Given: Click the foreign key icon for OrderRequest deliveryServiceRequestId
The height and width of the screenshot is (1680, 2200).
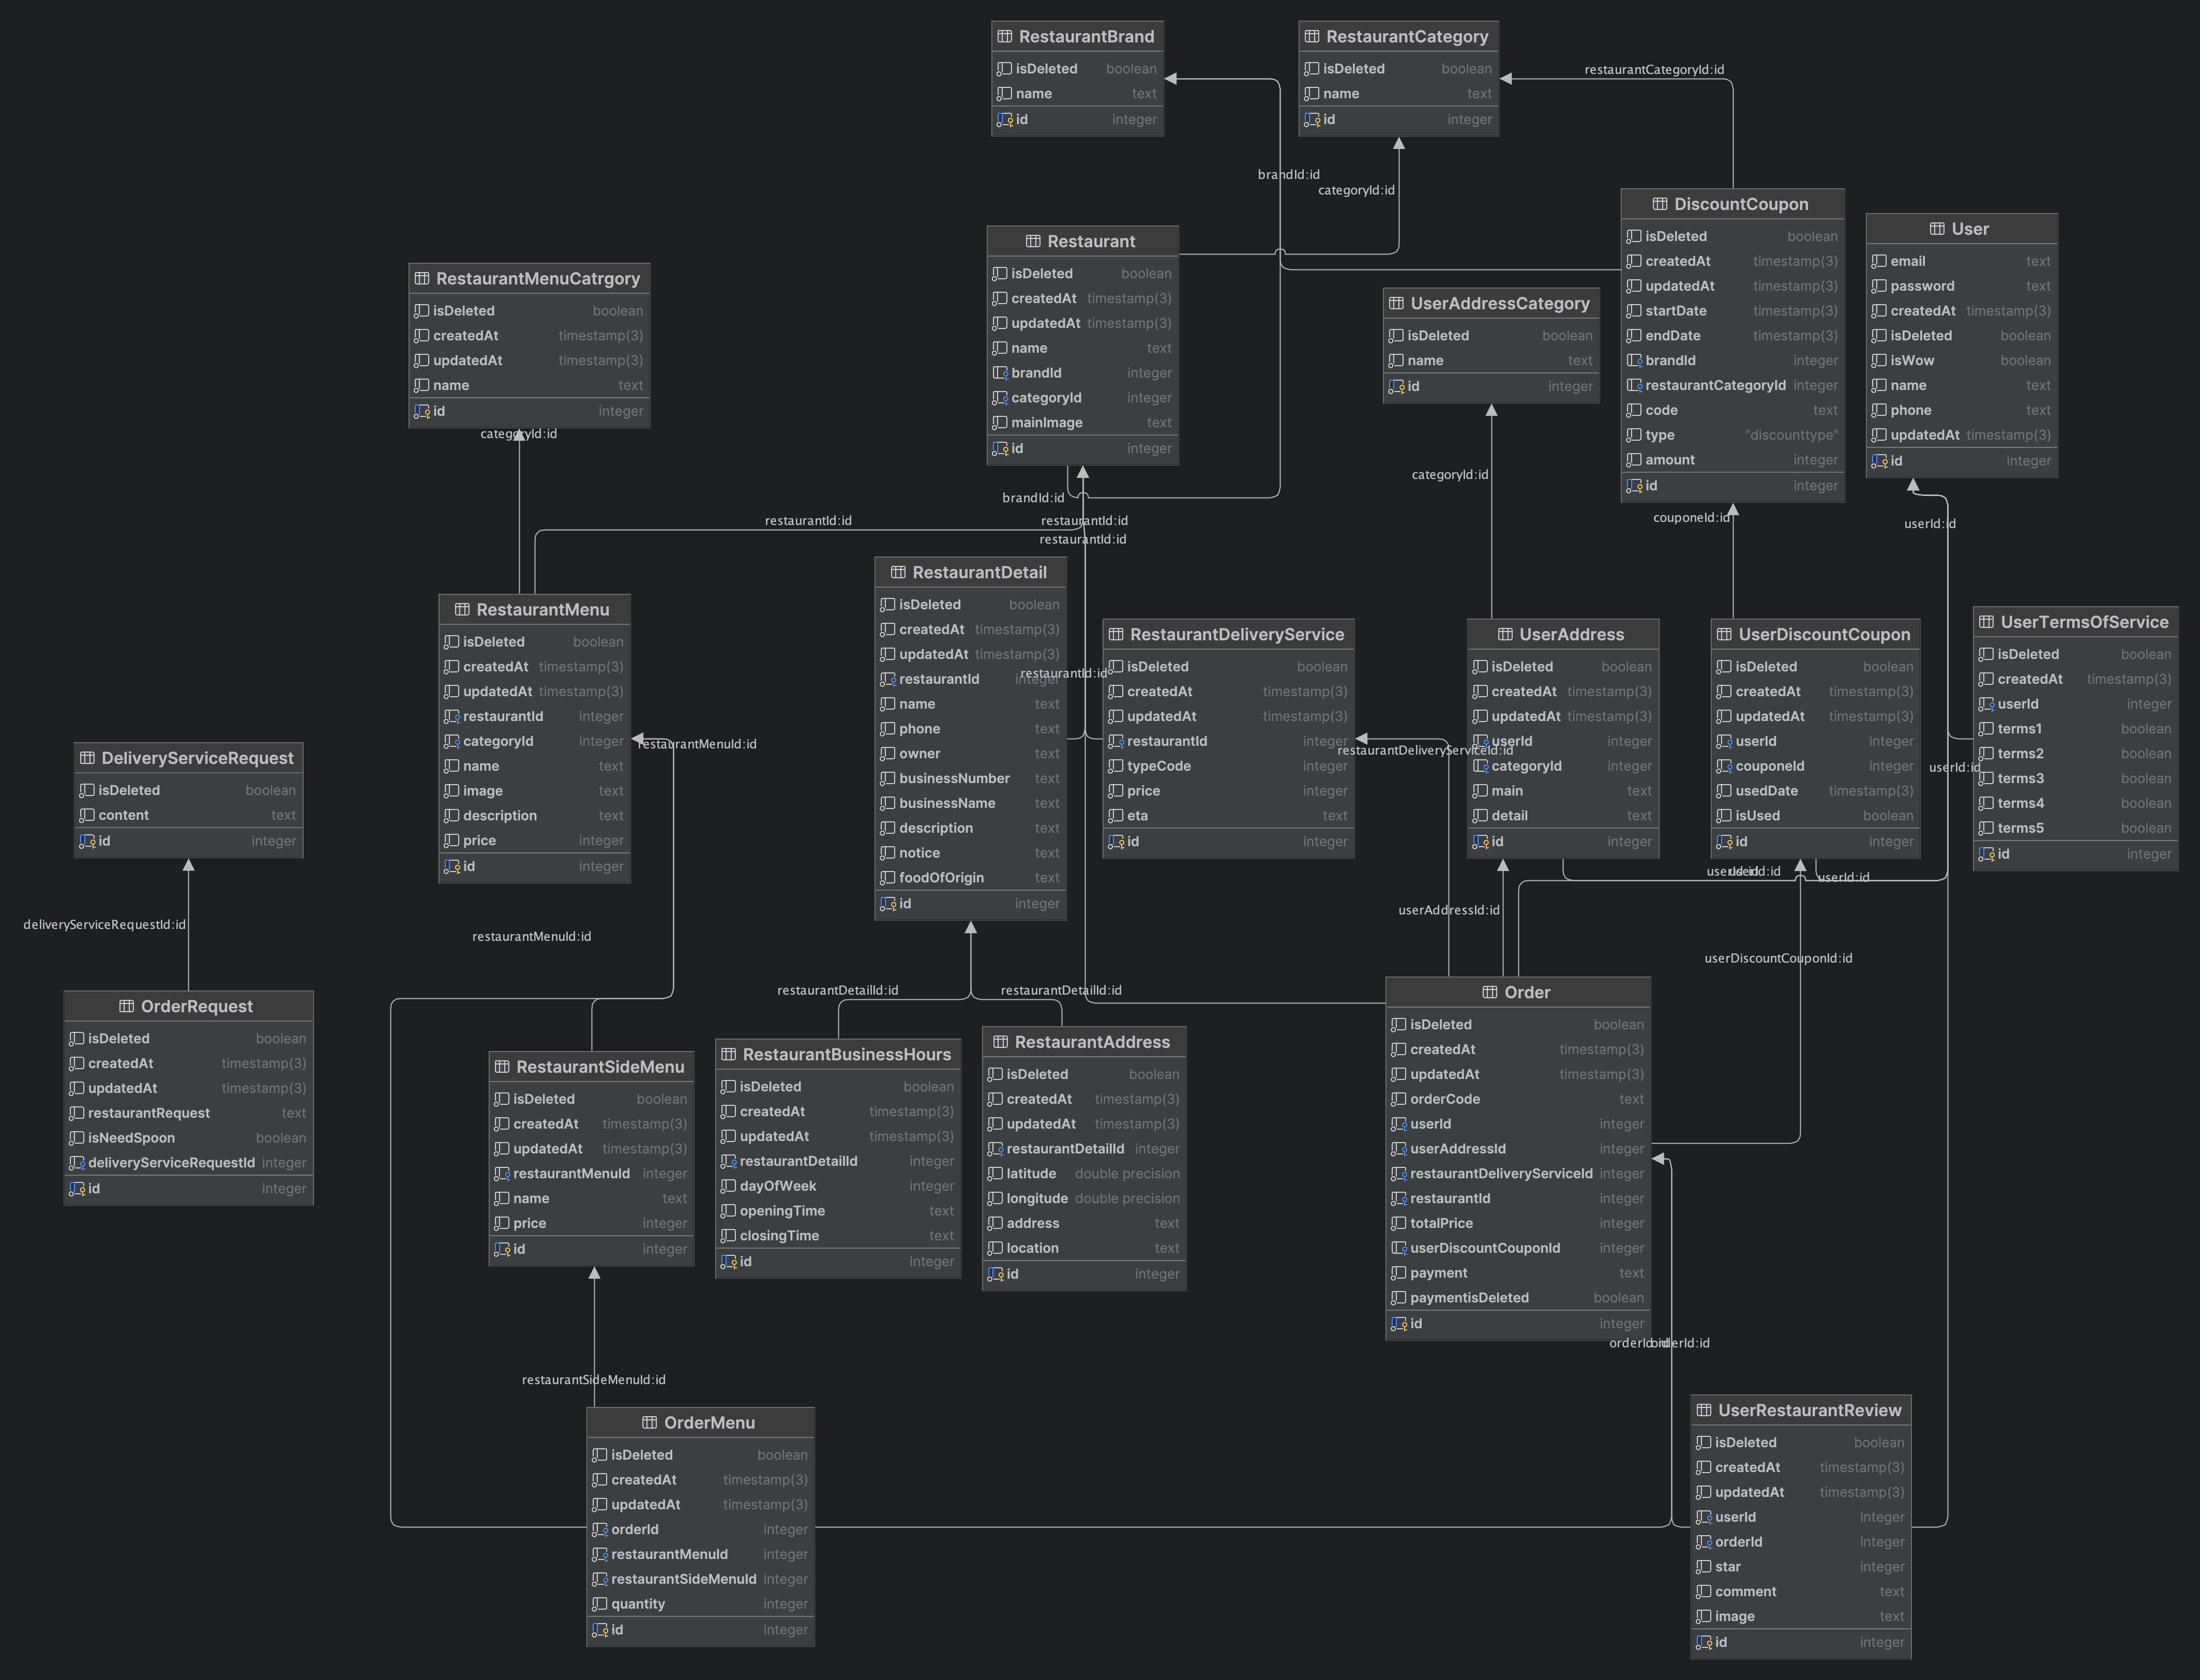Looking at the screenshot, I should click(x=77, y=1163).
